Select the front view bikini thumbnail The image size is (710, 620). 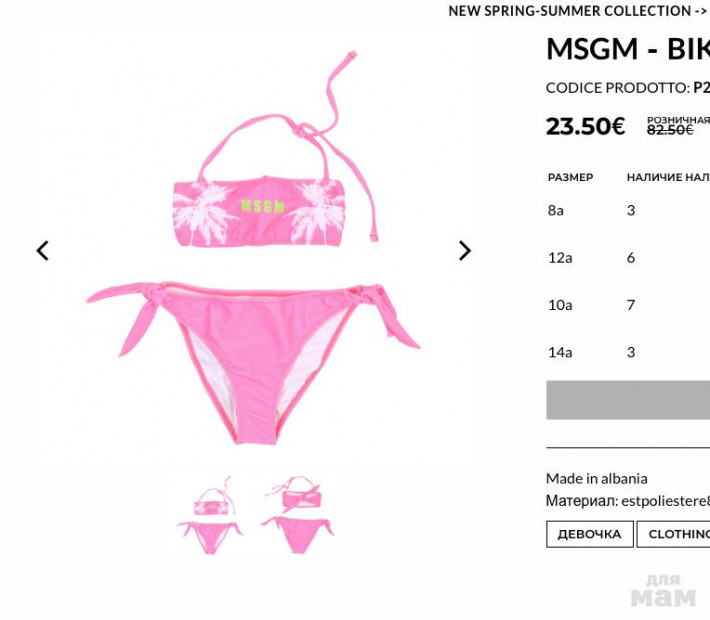pyautogui.click(x=210, y=515)
